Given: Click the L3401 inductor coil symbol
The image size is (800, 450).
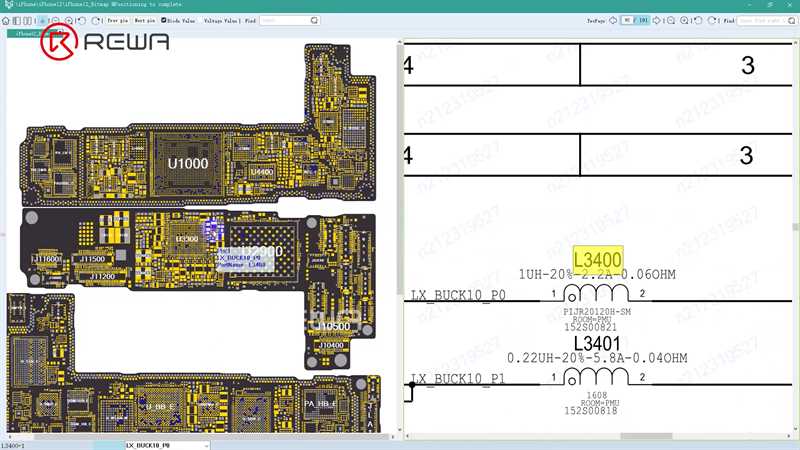Looking at the screenshot, I should 596,377.
